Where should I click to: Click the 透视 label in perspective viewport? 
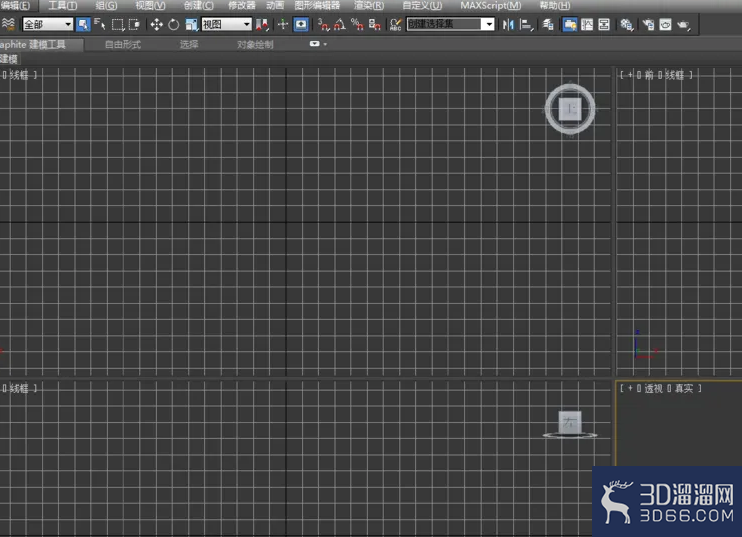654,388
